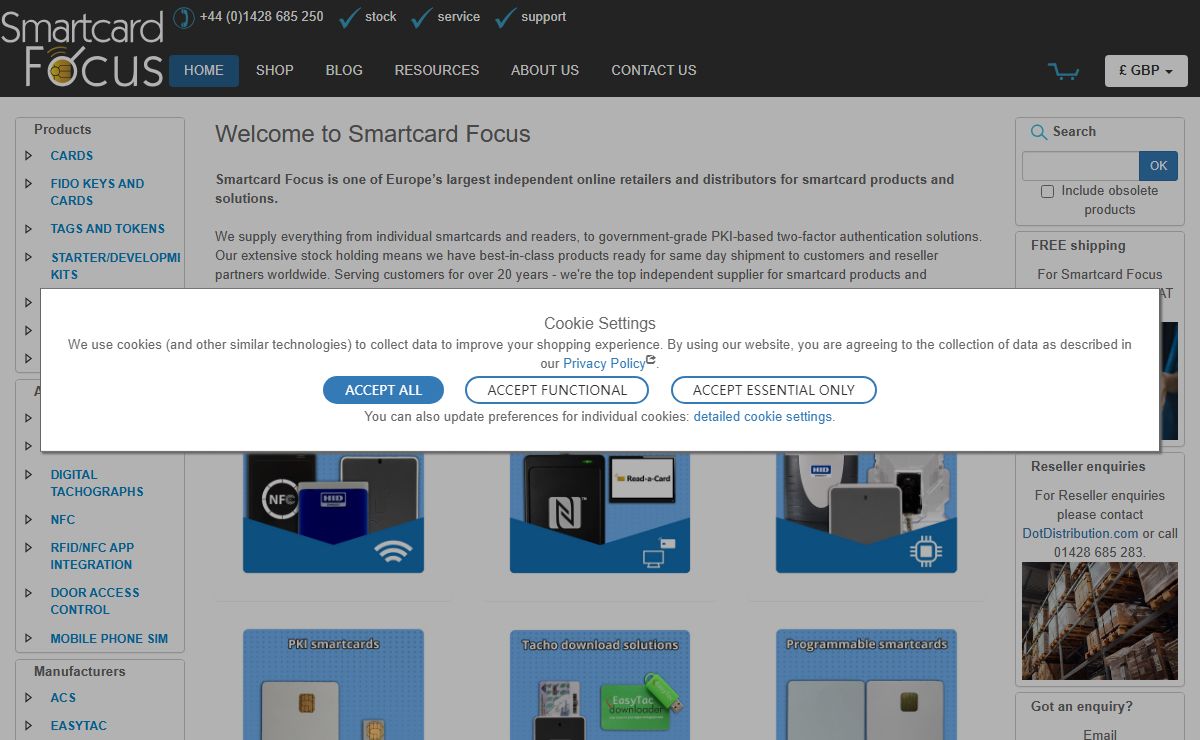Screen dimensions: 1200x740
Task: Click the checkmark icon beside service
Action: [422, 17]
